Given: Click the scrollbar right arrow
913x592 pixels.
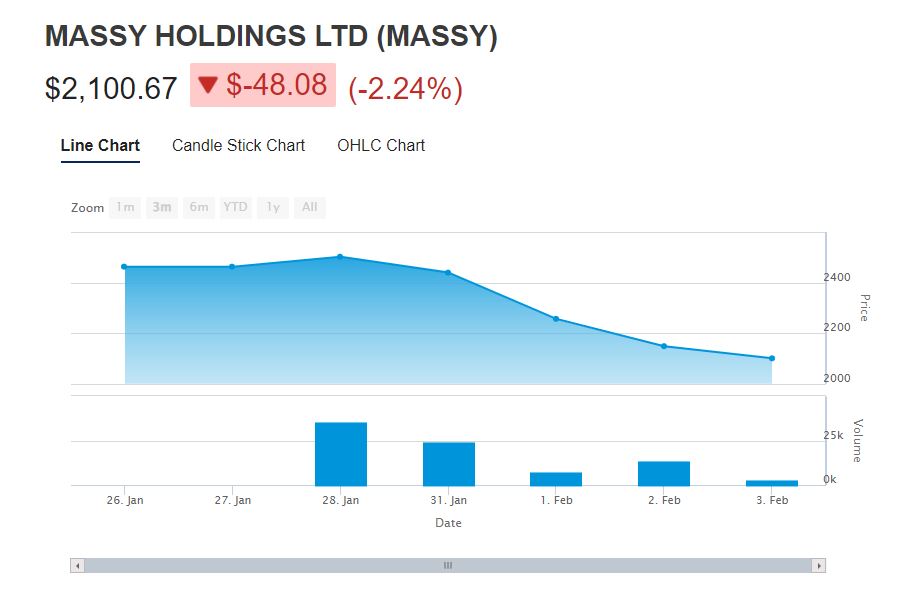Looking at the screenshot, I should click(x=819, y=566).
